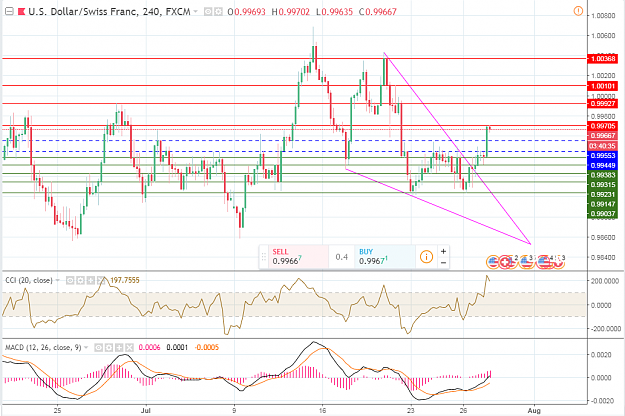This screenshot has width=625, height=416.
Task: Toggle visibility eye for the main symbol
Action: [x=208, y=12]
